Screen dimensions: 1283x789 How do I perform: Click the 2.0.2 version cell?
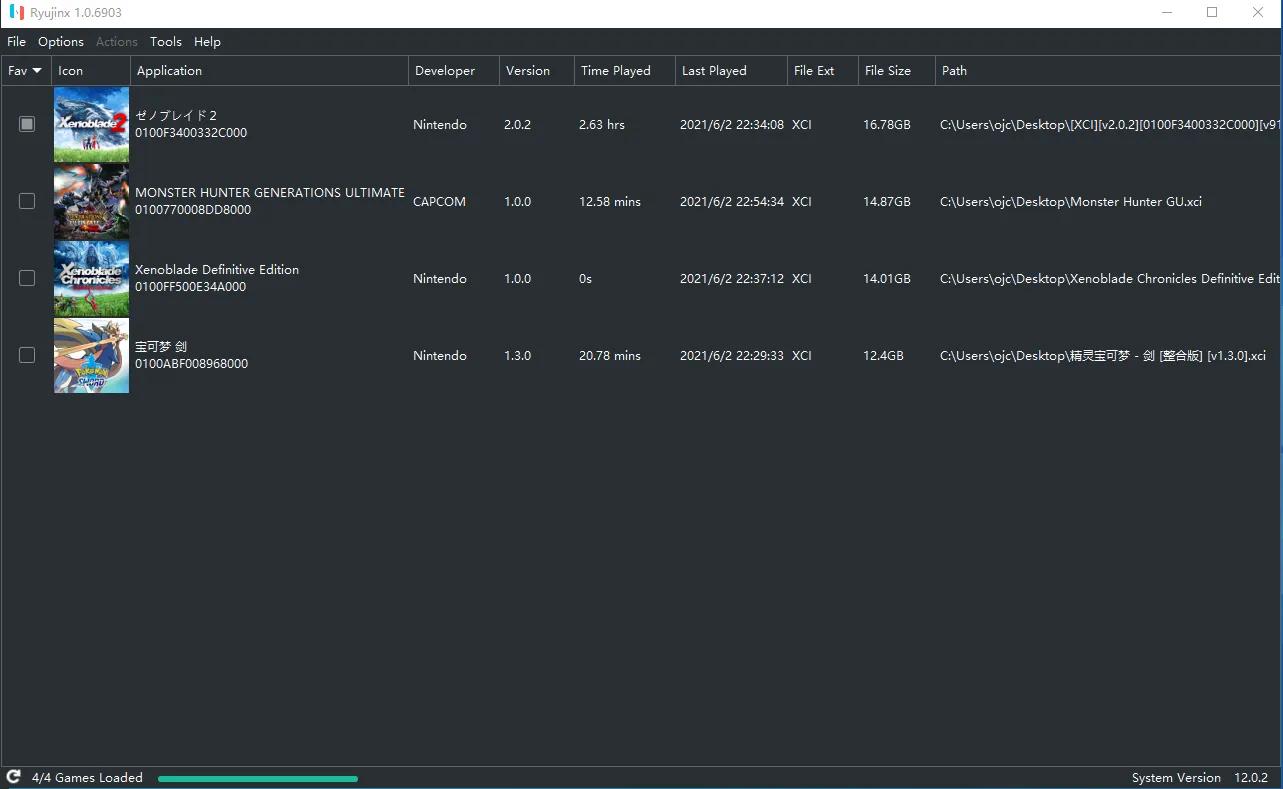click(x=518, y=125)
